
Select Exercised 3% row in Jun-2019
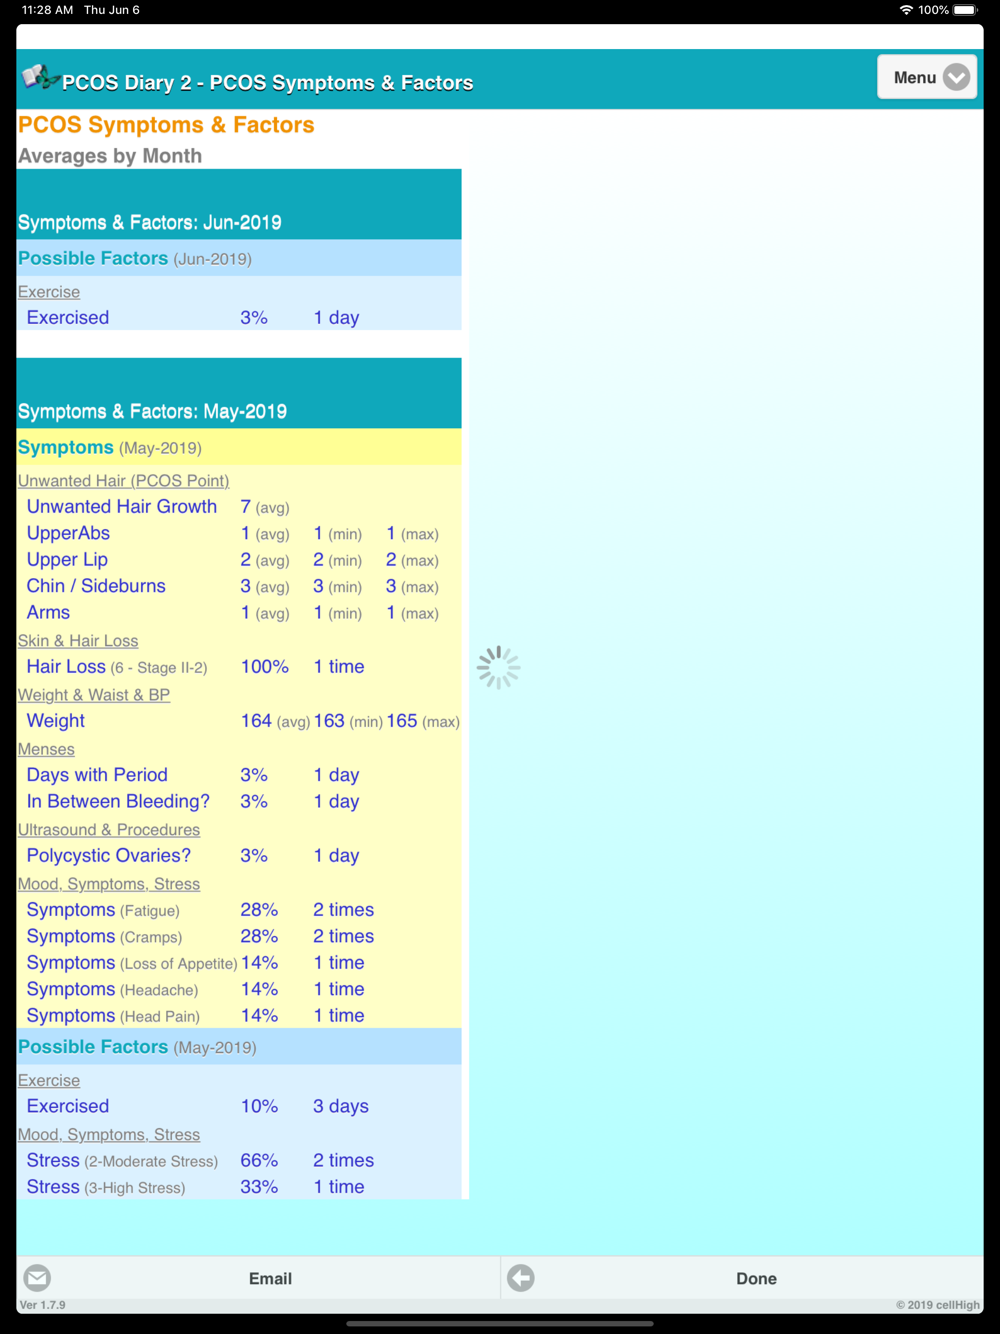(239, 318)
